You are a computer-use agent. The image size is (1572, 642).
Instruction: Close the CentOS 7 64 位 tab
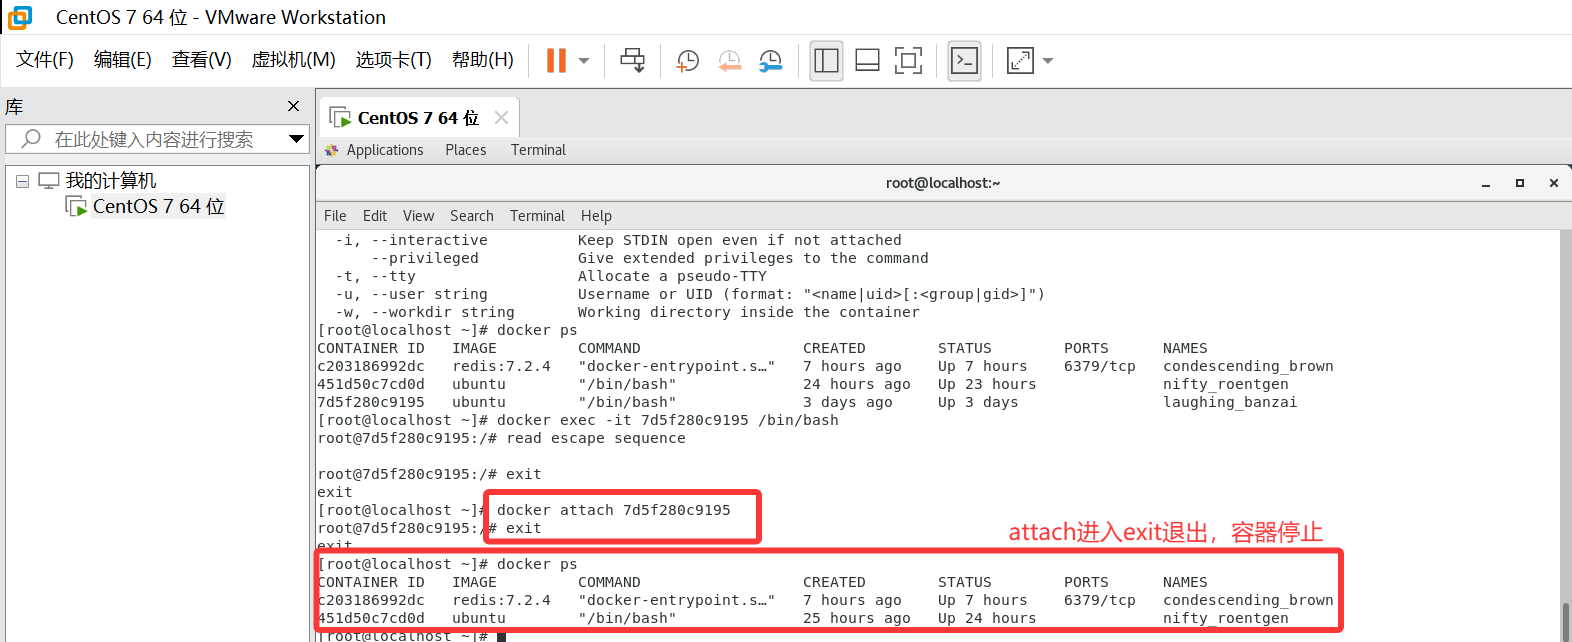pyautogui.click(x=501, y=118)
